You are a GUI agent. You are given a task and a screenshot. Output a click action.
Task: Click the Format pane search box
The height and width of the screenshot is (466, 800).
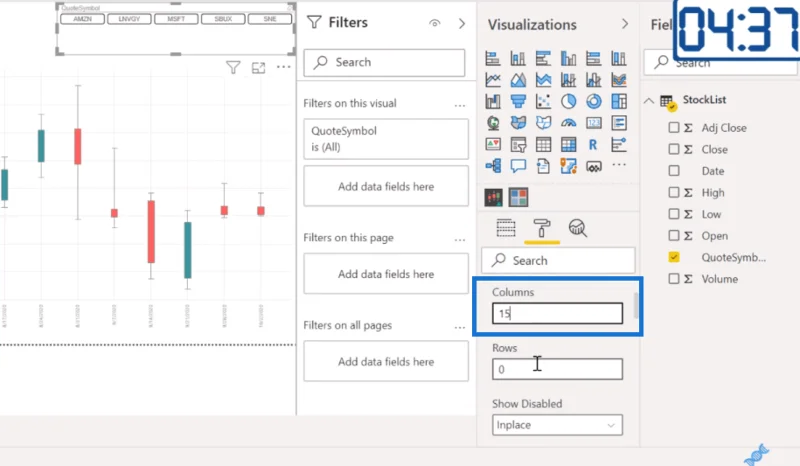(558, 260)
